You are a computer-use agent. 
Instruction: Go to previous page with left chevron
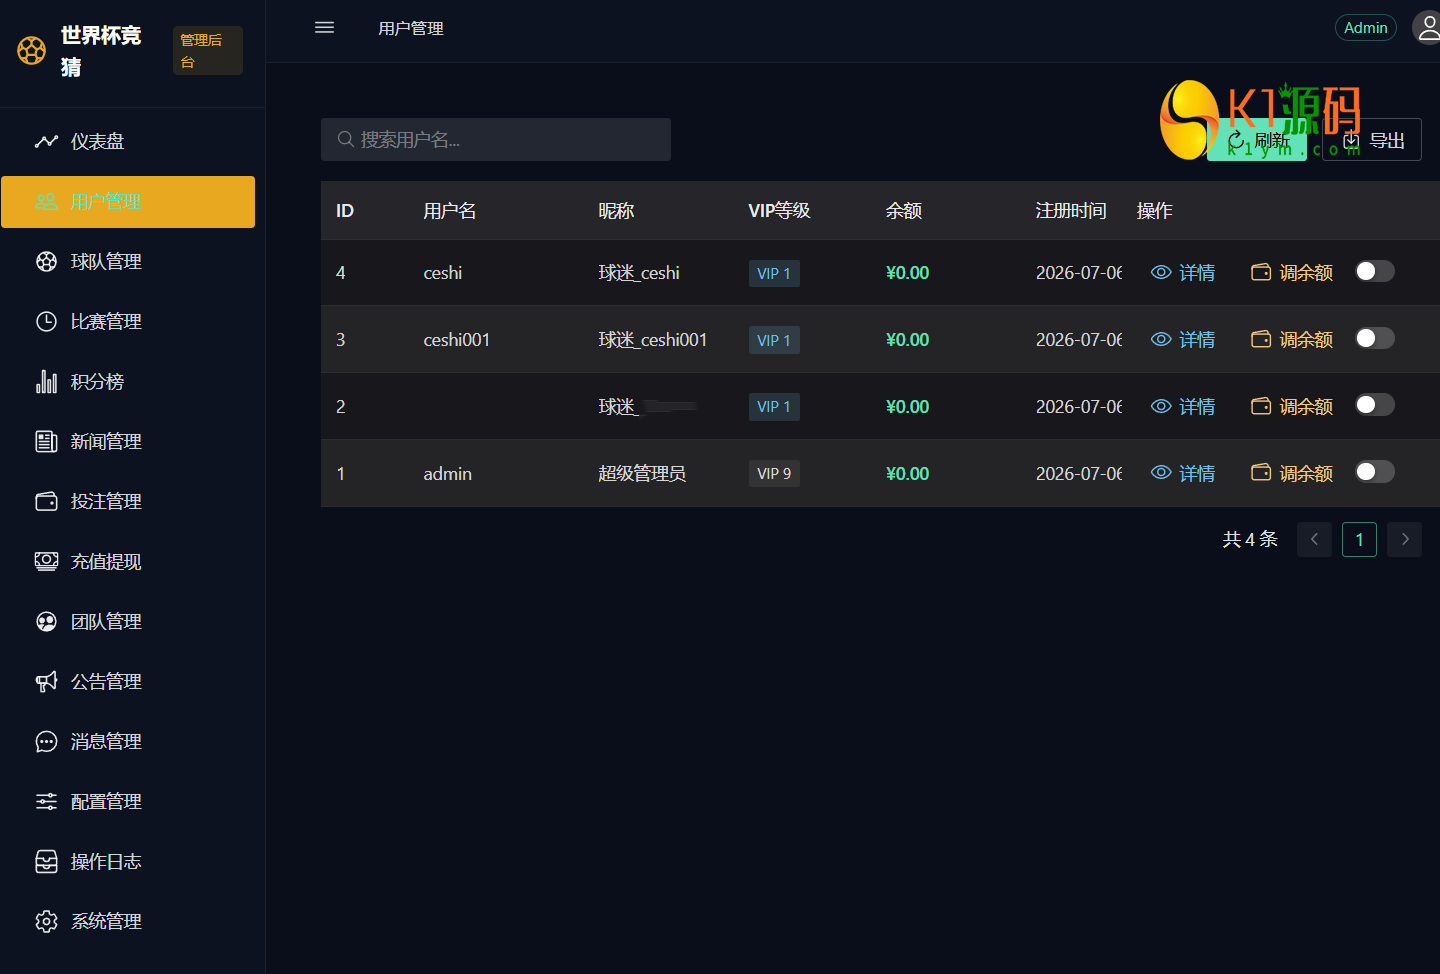coord(1314,539)
